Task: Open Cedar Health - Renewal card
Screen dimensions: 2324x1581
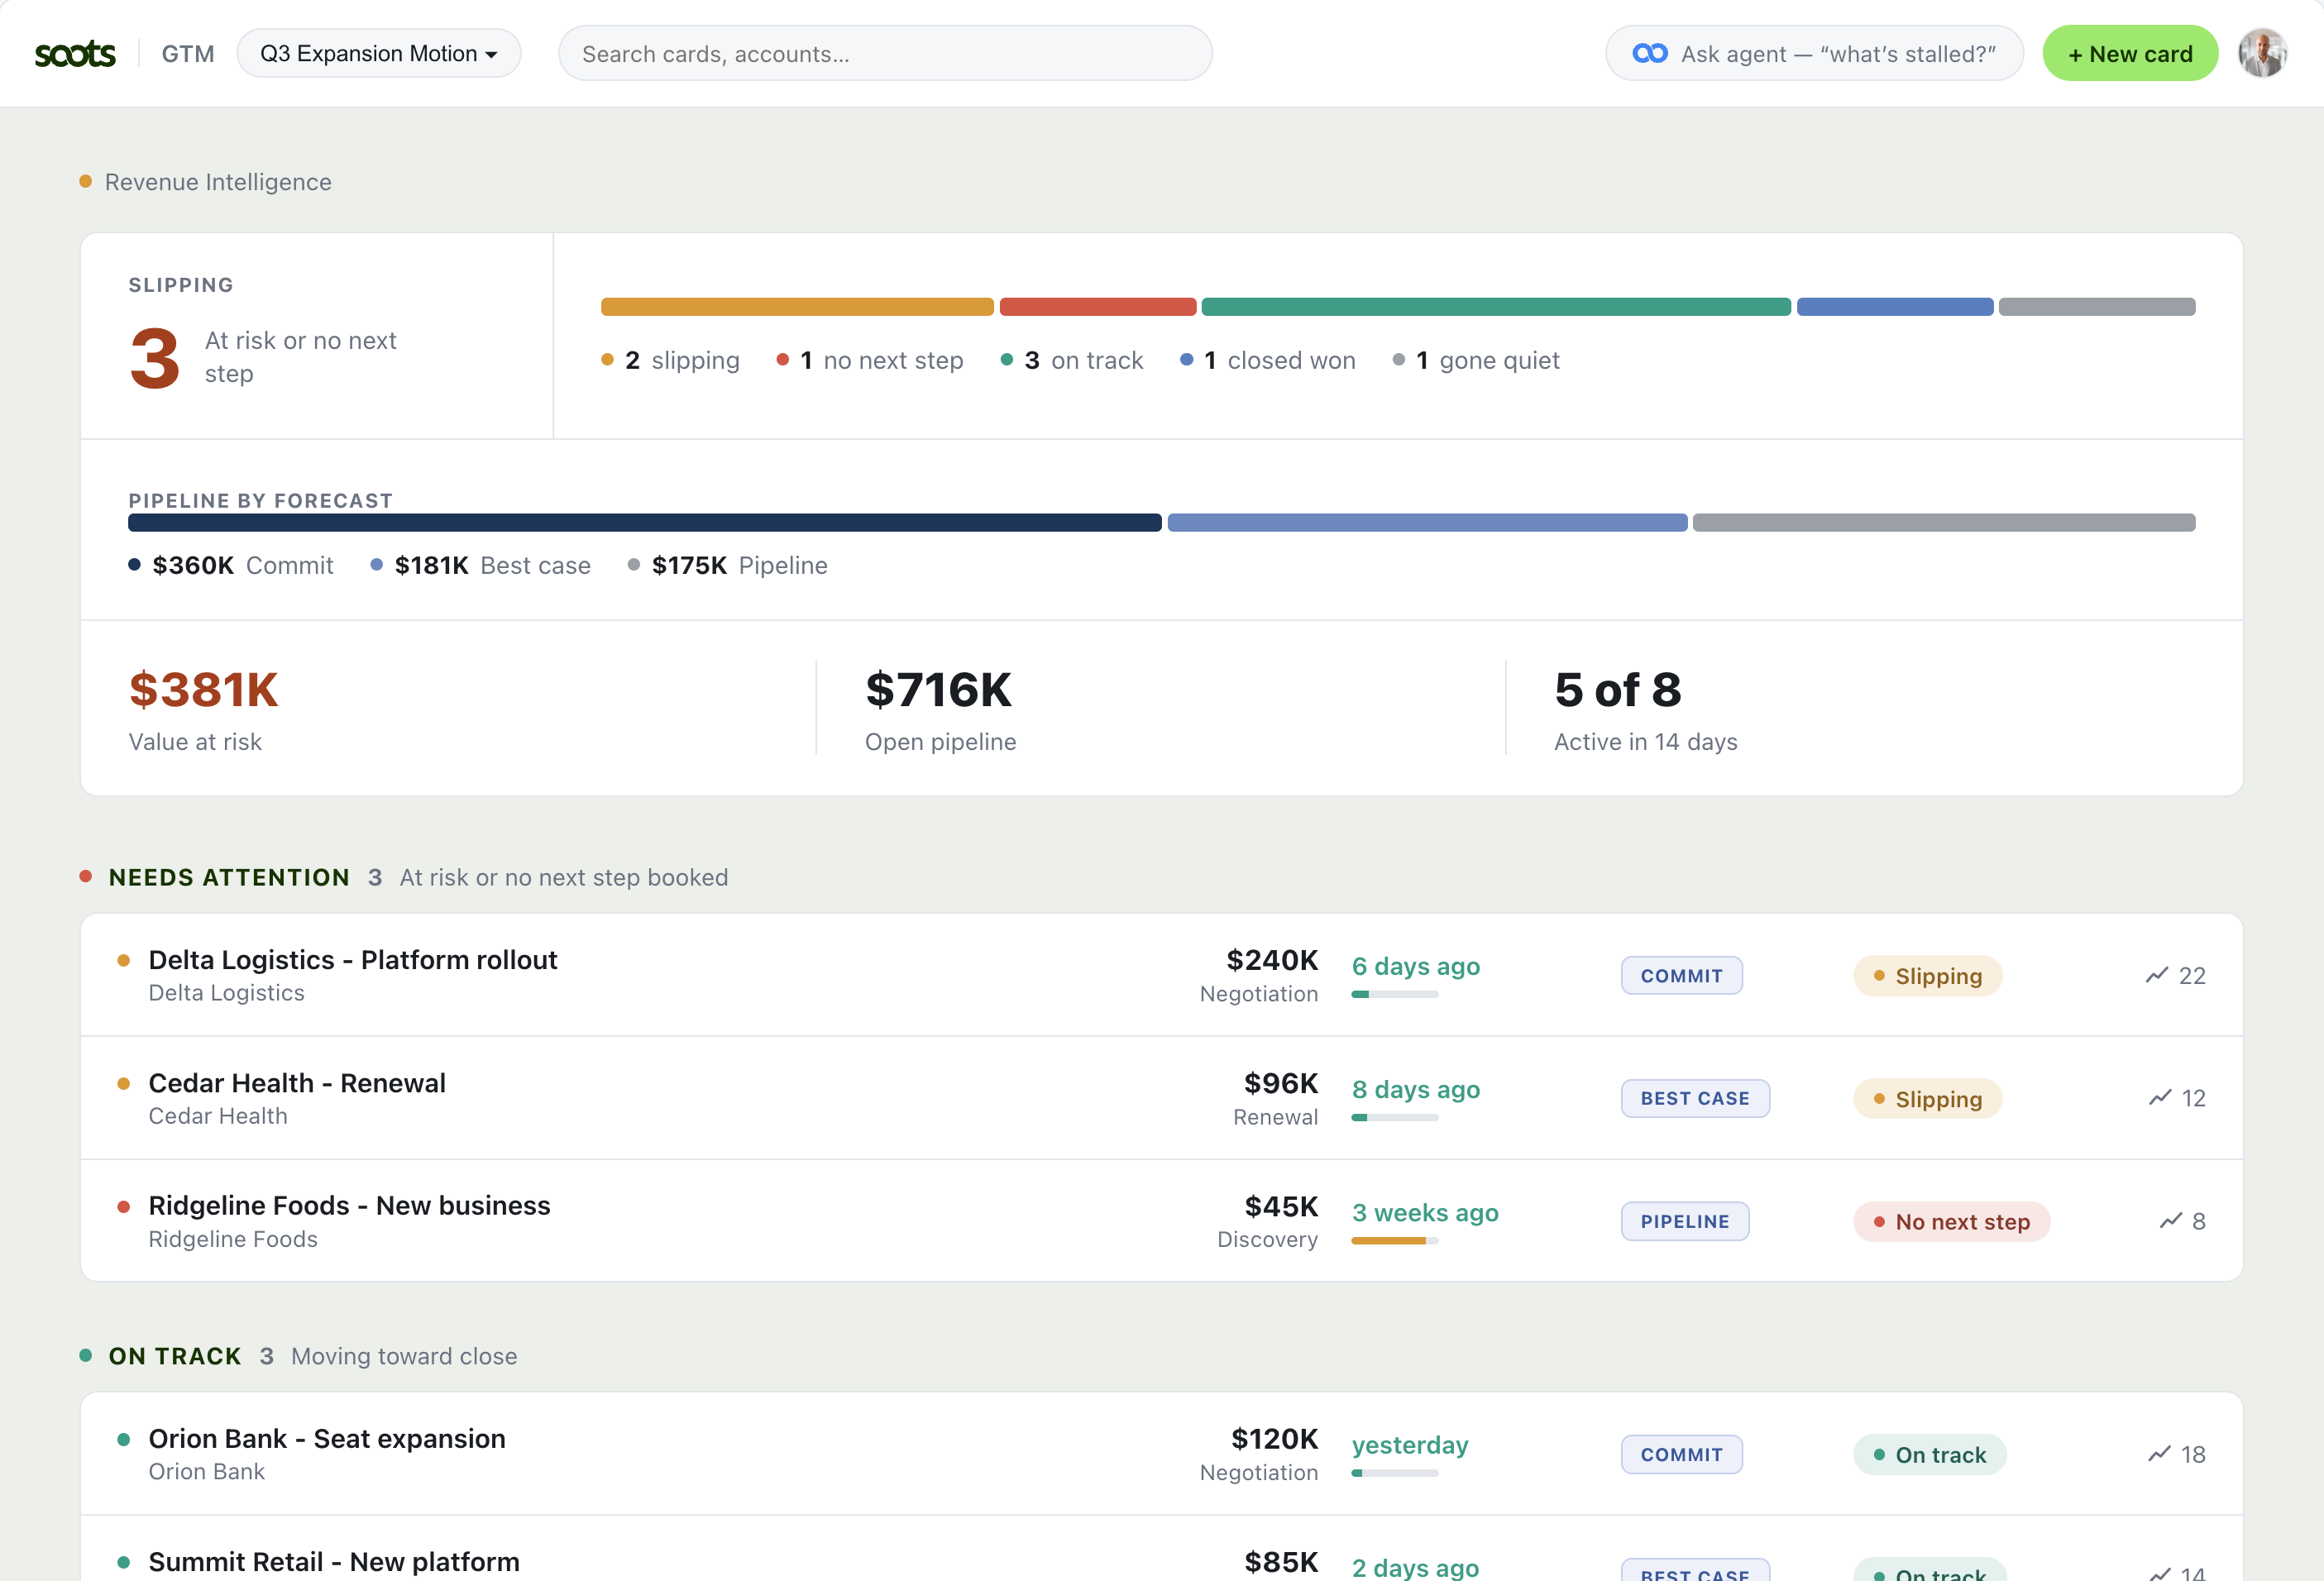Action: 1162,1098
